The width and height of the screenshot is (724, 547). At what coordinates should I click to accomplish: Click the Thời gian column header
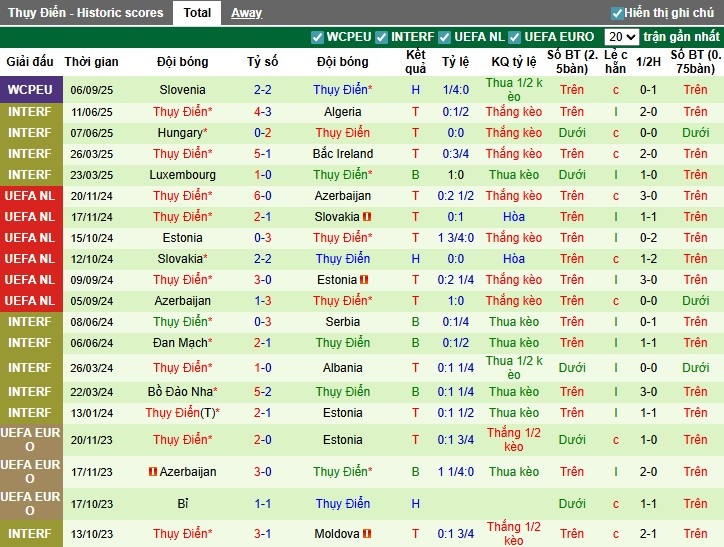click(x=92, y=62)
